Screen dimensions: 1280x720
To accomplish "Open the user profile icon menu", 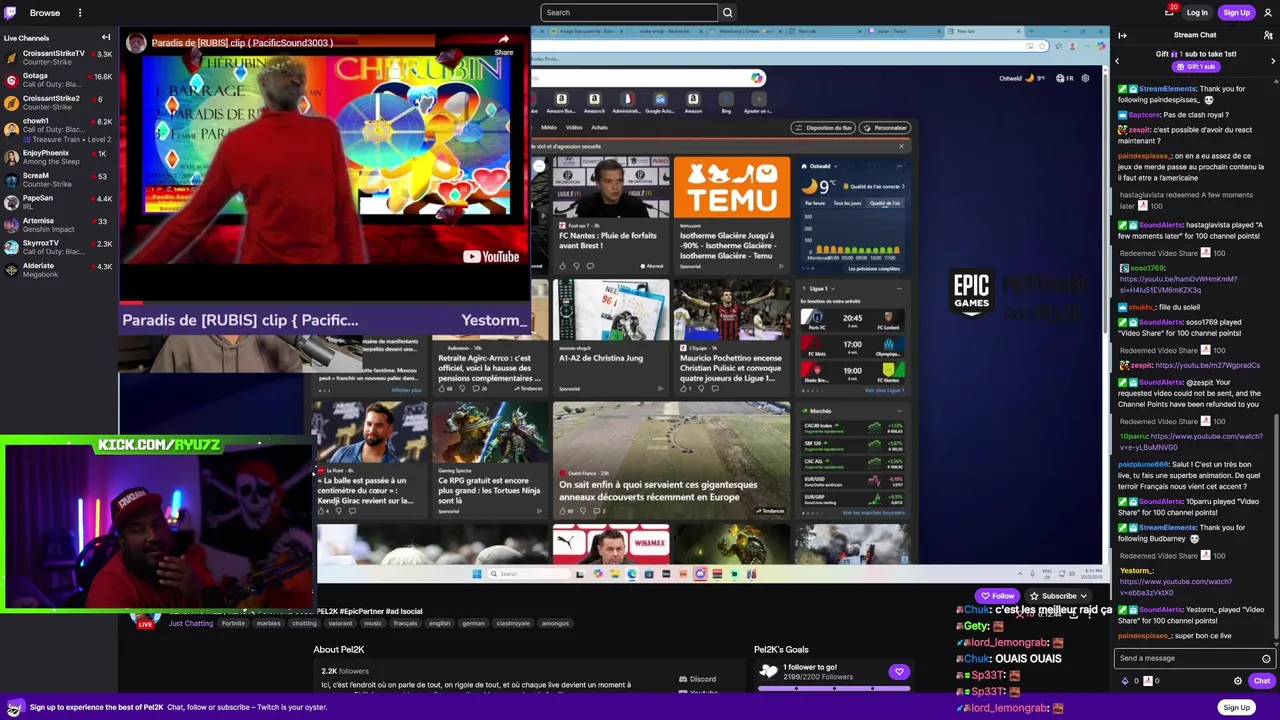I will point(1268,12).
